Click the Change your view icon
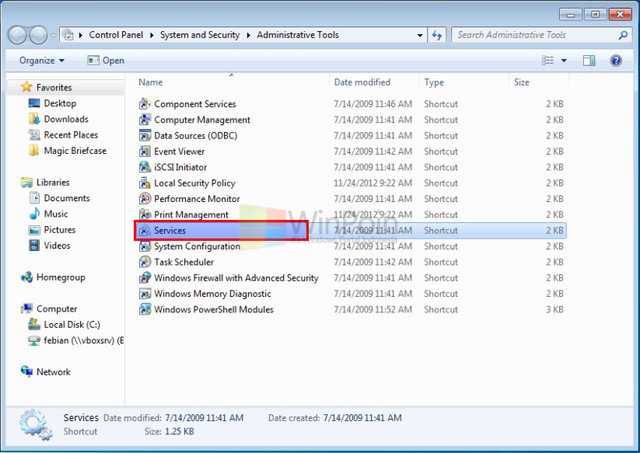 [x=547, y=61]
